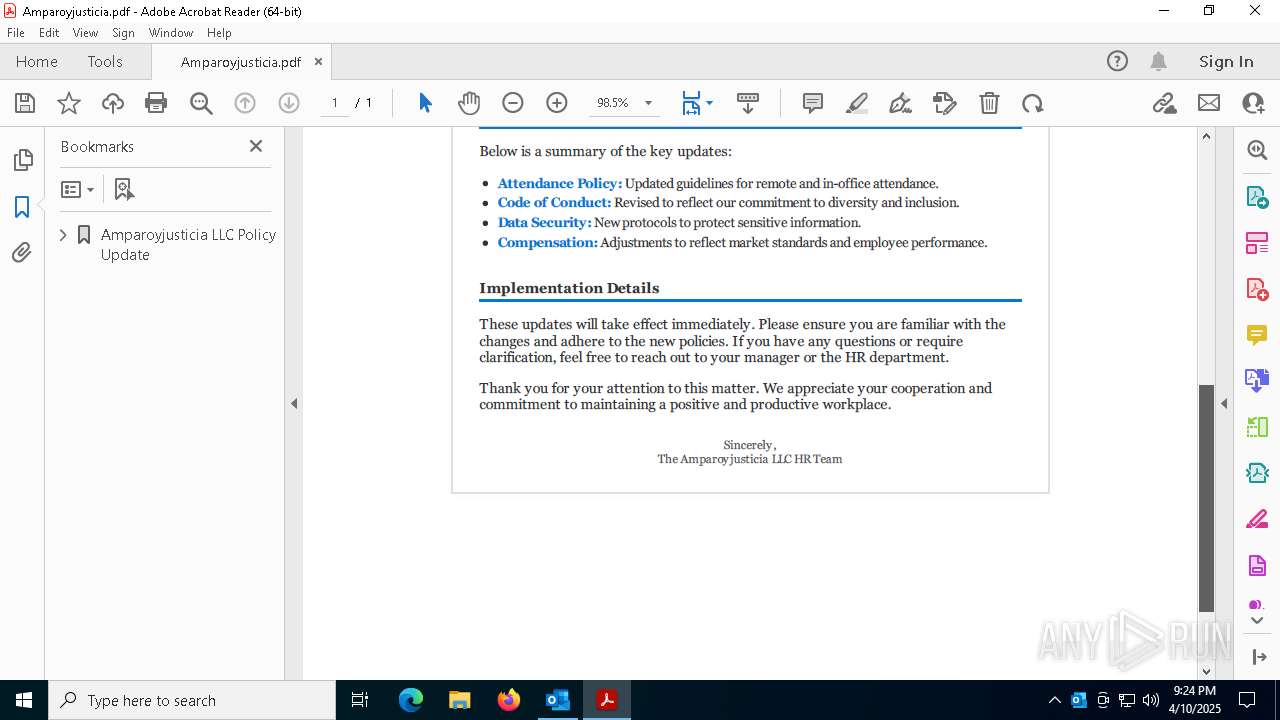This screenshot has width=1280, height=720.
Task: Open the Windows Start menu
Action: [x=23, y=700]
